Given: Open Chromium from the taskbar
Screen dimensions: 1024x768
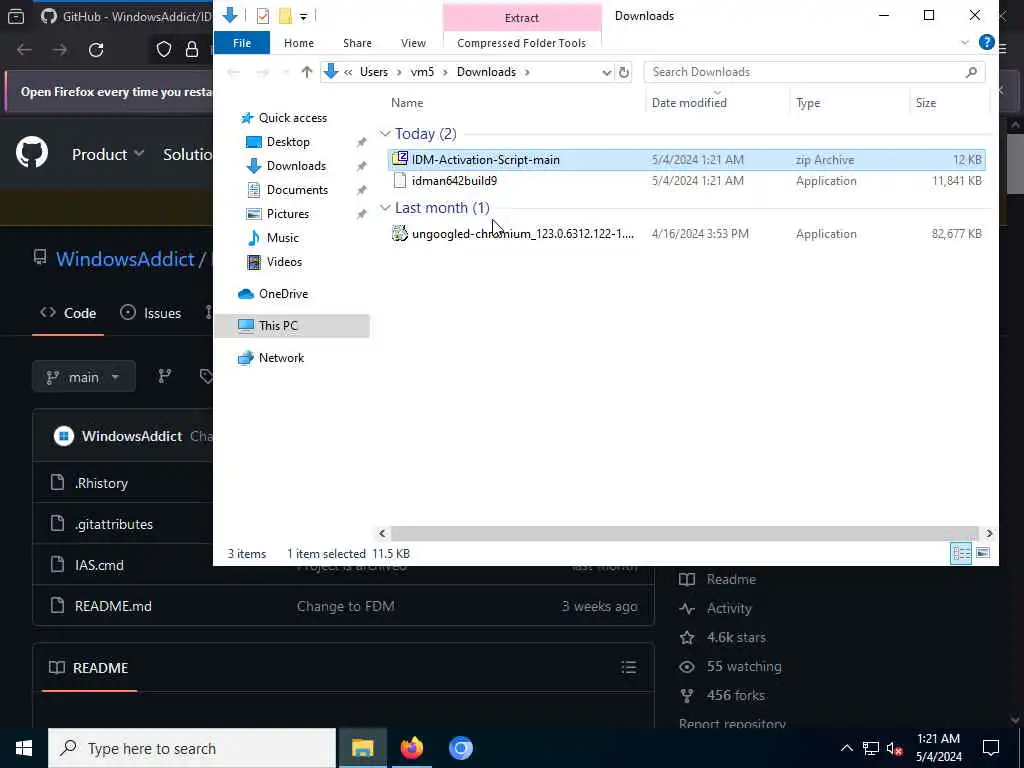Looking at the screenshot, I should [x=460, y=748].
